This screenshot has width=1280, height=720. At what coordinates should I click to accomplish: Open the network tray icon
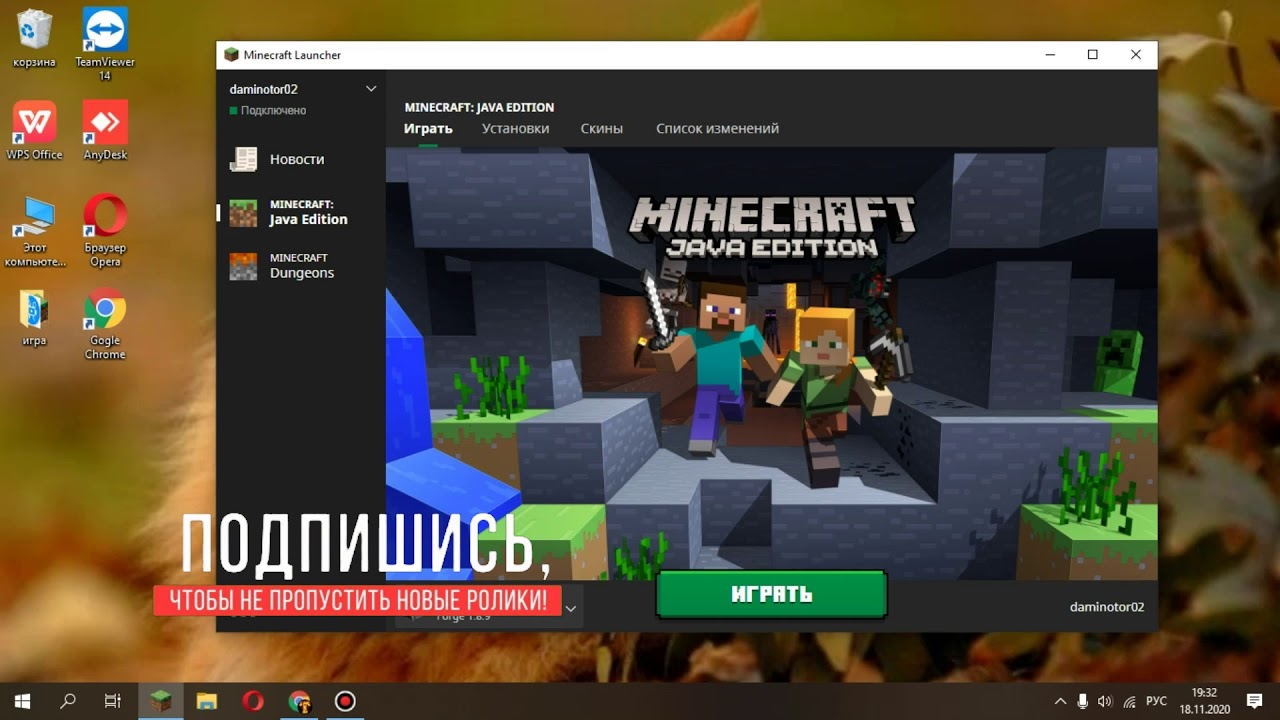pyautogui.click(x=1129, y=701)
